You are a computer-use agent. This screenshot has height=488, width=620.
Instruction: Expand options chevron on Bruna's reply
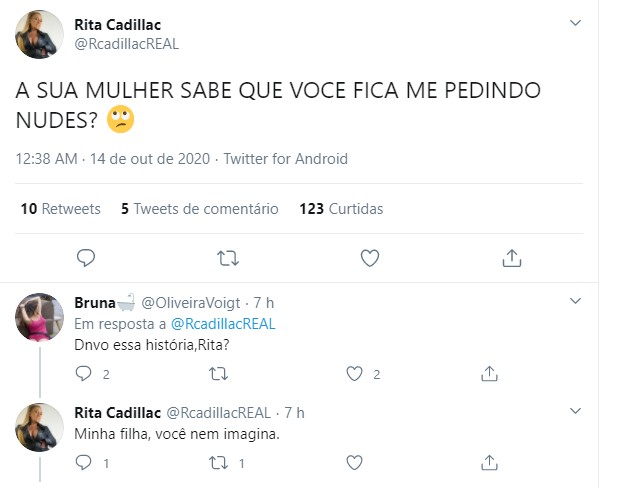(x=575, y=301)
